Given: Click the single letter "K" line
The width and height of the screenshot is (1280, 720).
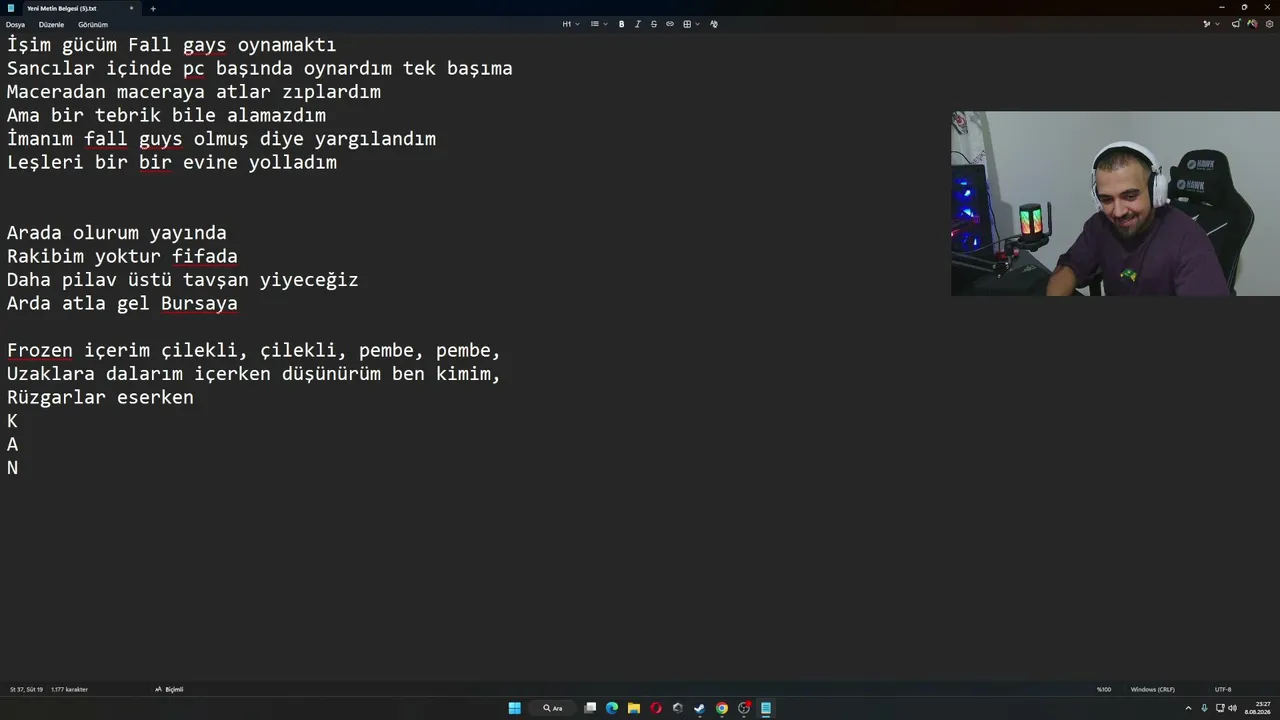Looking at the screenshot, I should click(x=12, y=421).
